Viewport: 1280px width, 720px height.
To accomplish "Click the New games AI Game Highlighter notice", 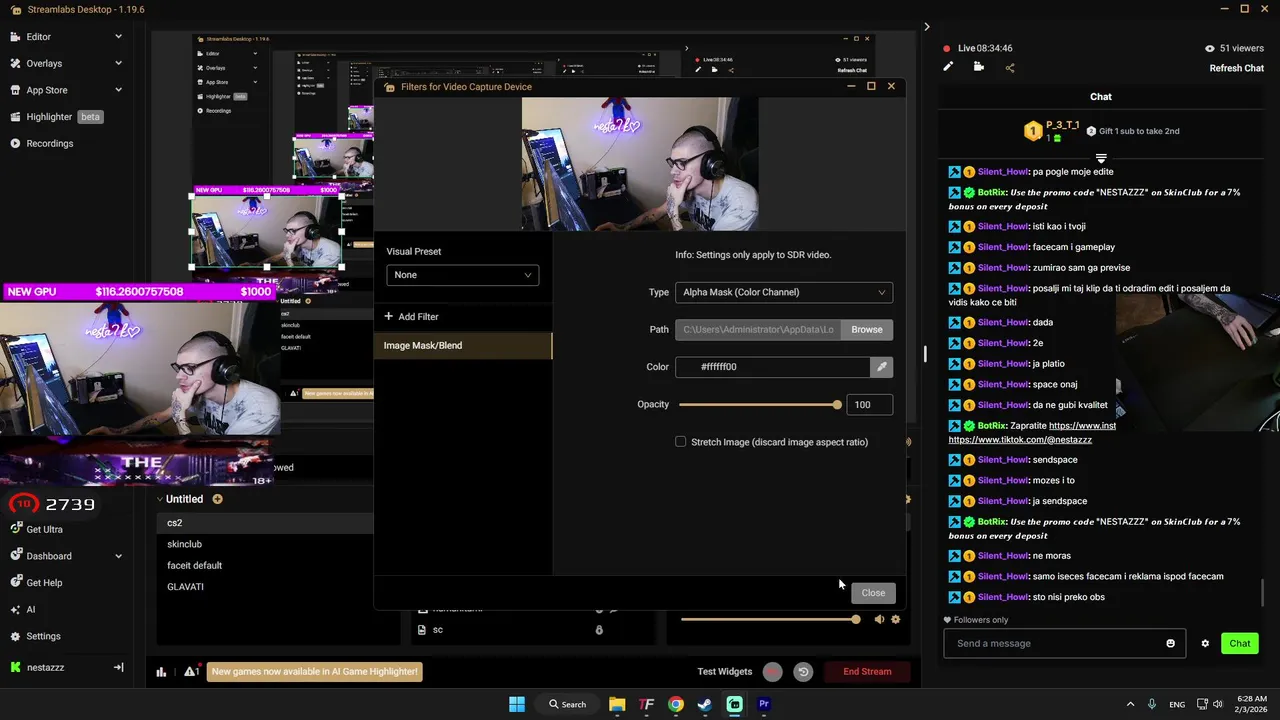I will coord(314,672).
